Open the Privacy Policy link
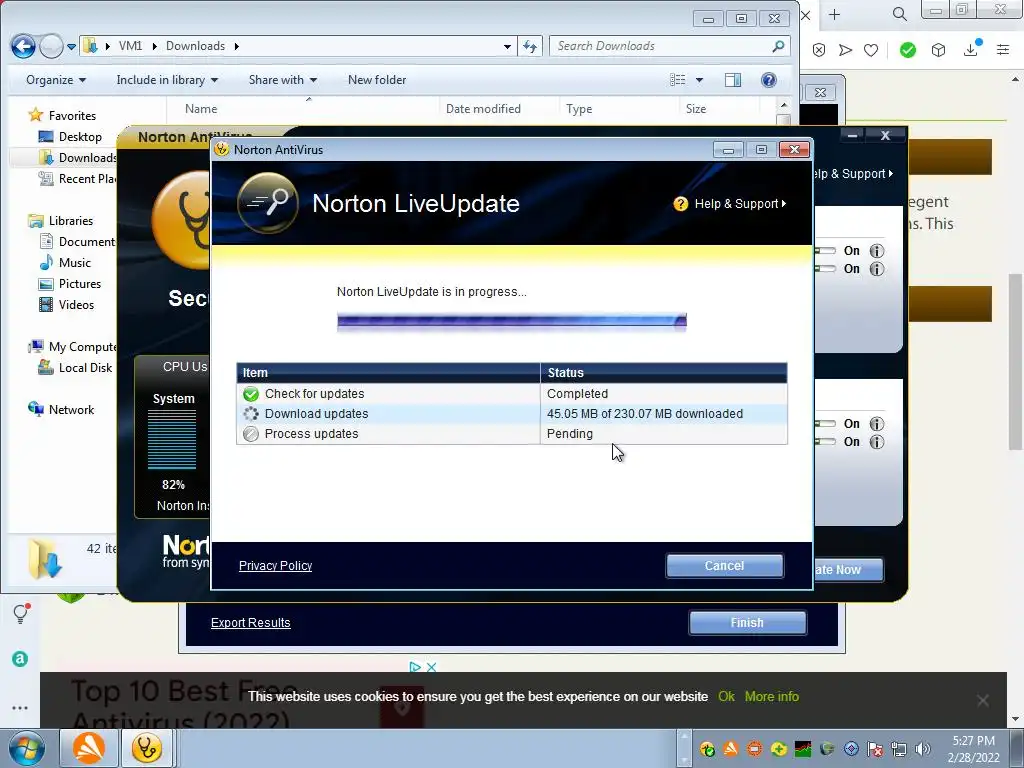 pos(275,566)
